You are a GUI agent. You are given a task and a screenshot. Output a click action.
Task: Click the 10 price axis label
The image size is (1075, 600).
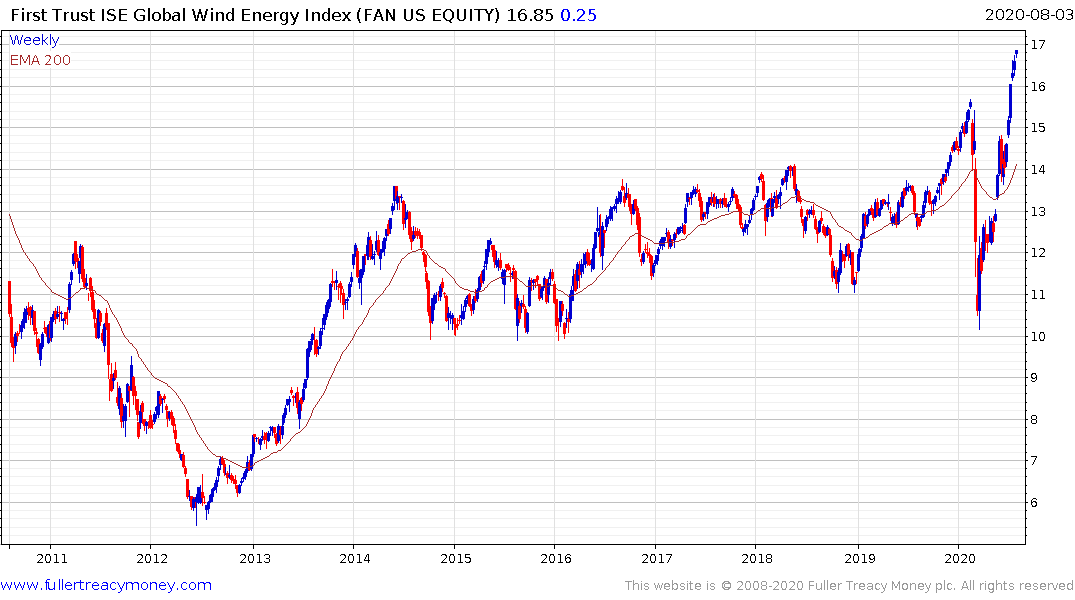point(1038,336)
